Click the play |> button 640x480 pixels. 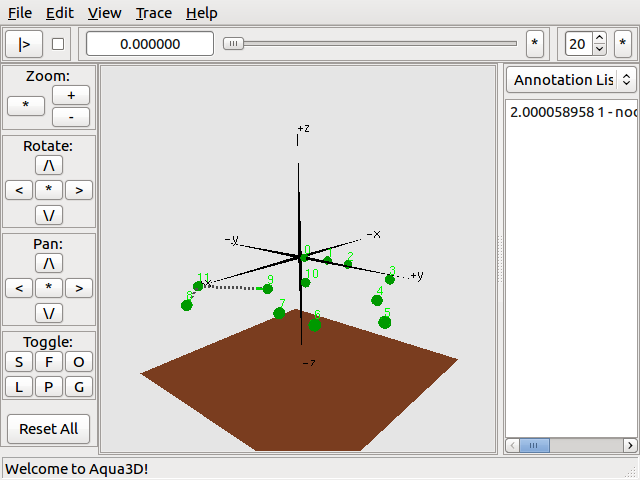24,44
